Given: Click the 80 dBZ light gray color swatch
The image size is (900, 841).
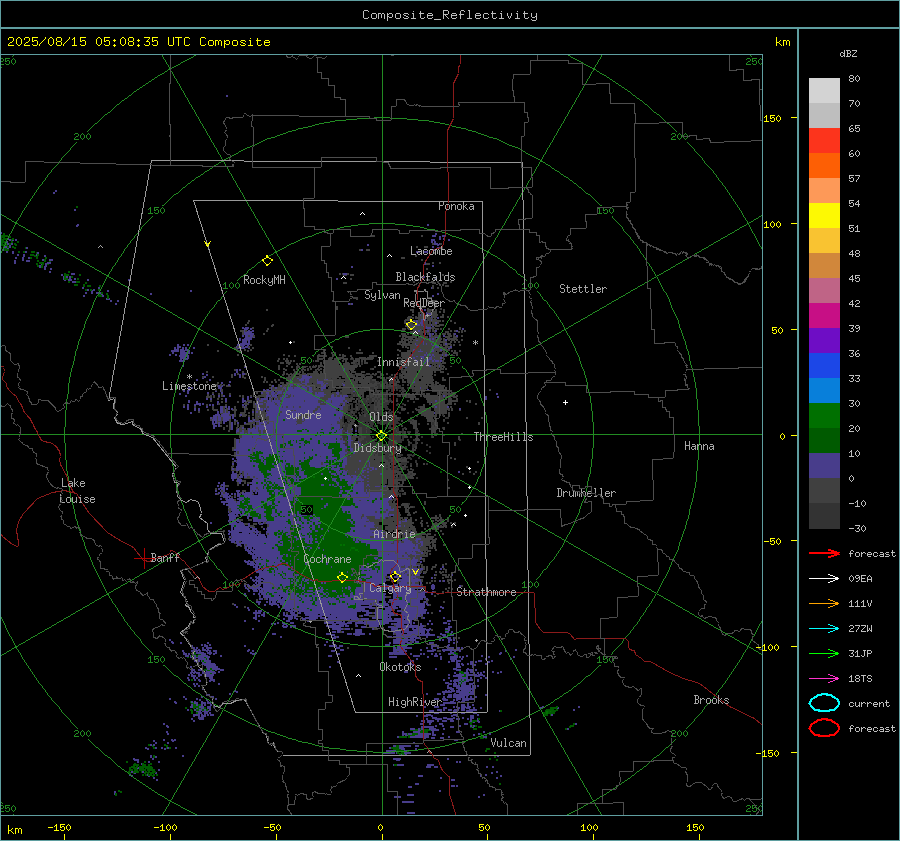Looking at the screenshot, I should click(x=824, y=90).
